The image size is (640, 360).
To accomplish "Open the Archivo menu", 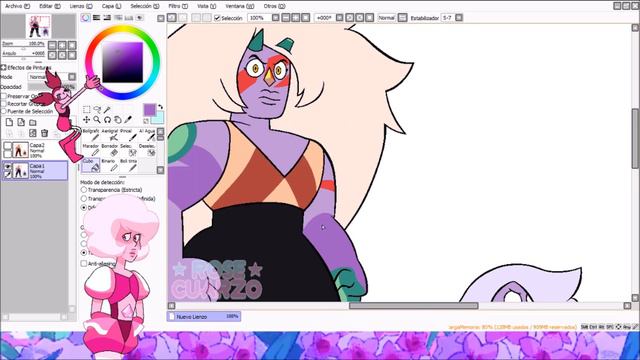I will tap(18, 6).
